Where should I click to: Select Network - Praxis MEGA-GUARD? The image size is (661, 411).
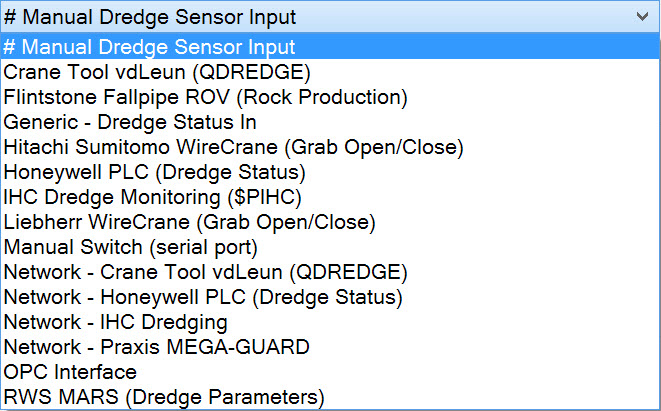click(157, 347)
